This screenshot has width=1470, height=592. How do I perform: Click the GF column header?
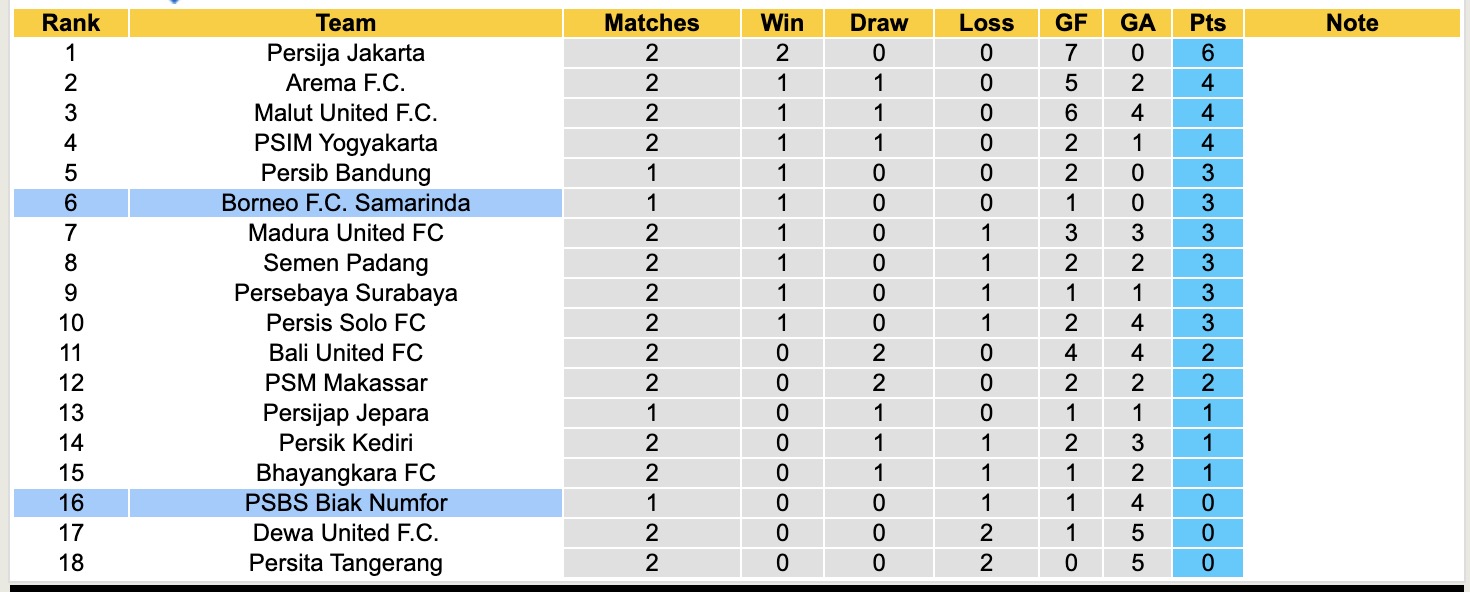(x=1072, y=23)
